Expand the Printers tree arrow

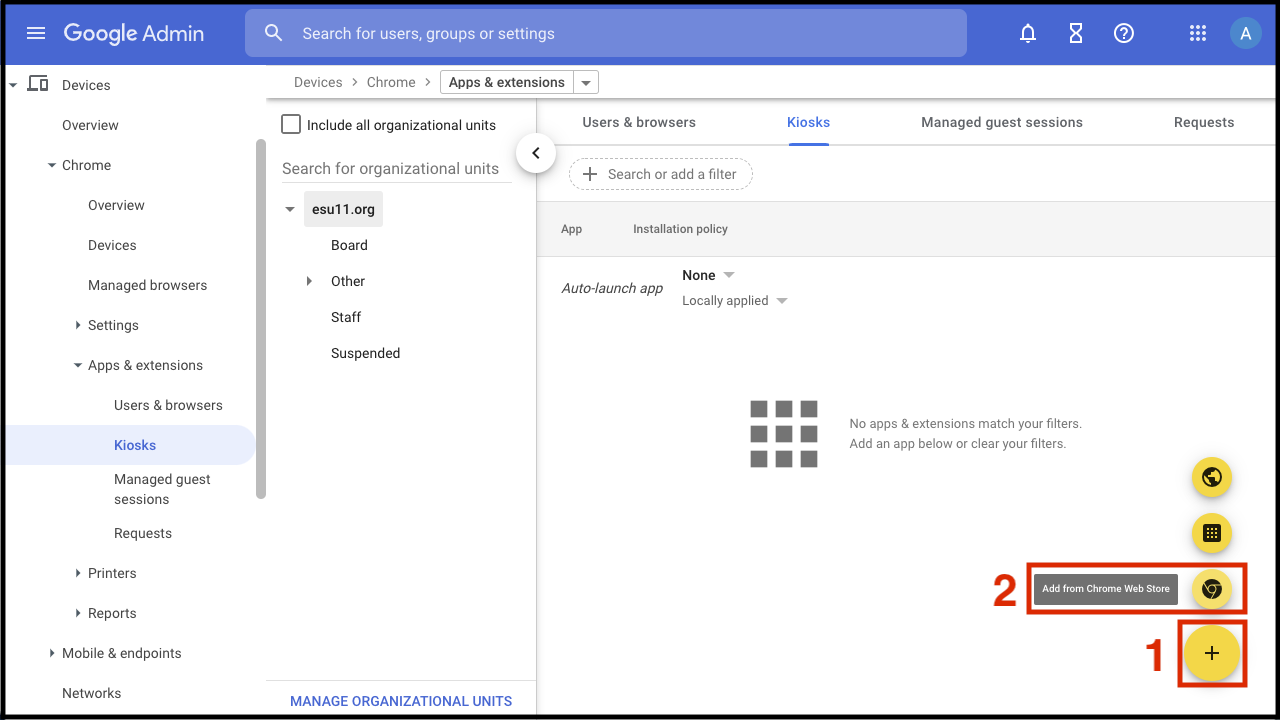[x=78, y=573]
